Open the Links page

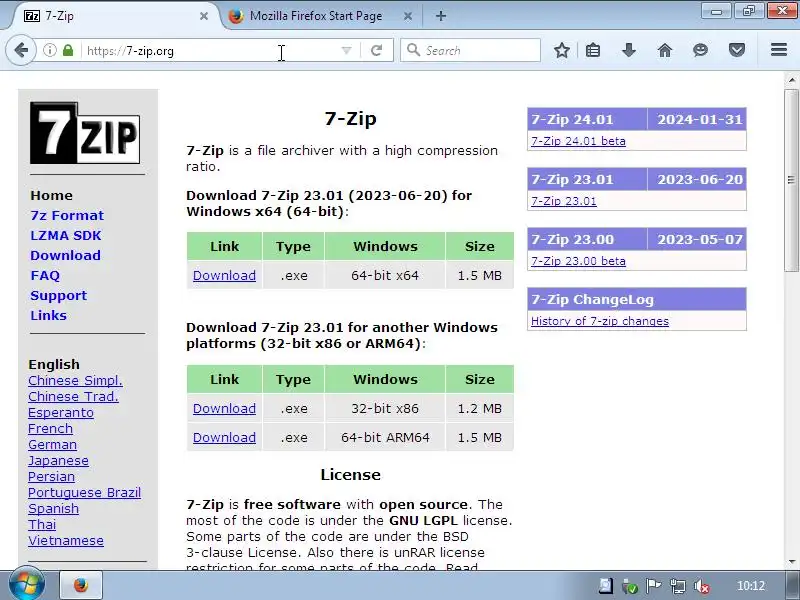pos(48,315)
